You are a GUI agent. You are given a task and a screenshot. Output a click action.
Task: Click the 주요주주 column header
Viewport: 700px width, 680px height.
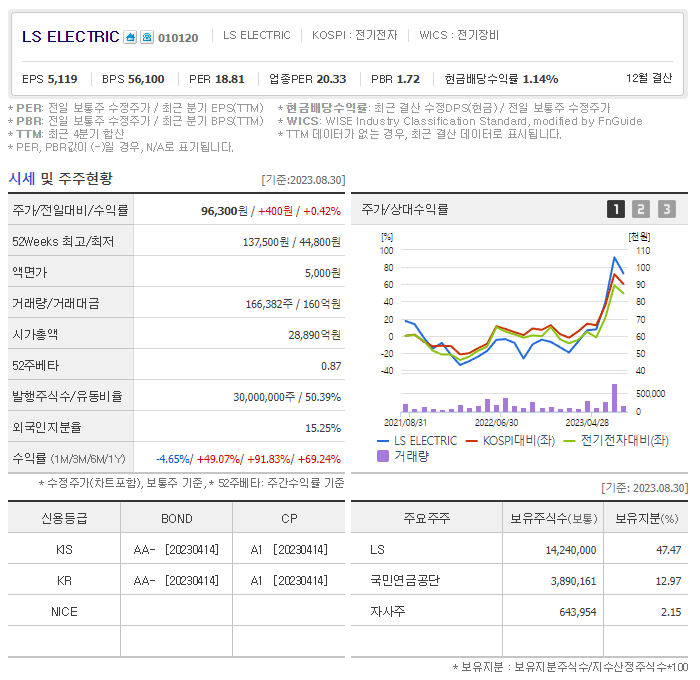427,518
